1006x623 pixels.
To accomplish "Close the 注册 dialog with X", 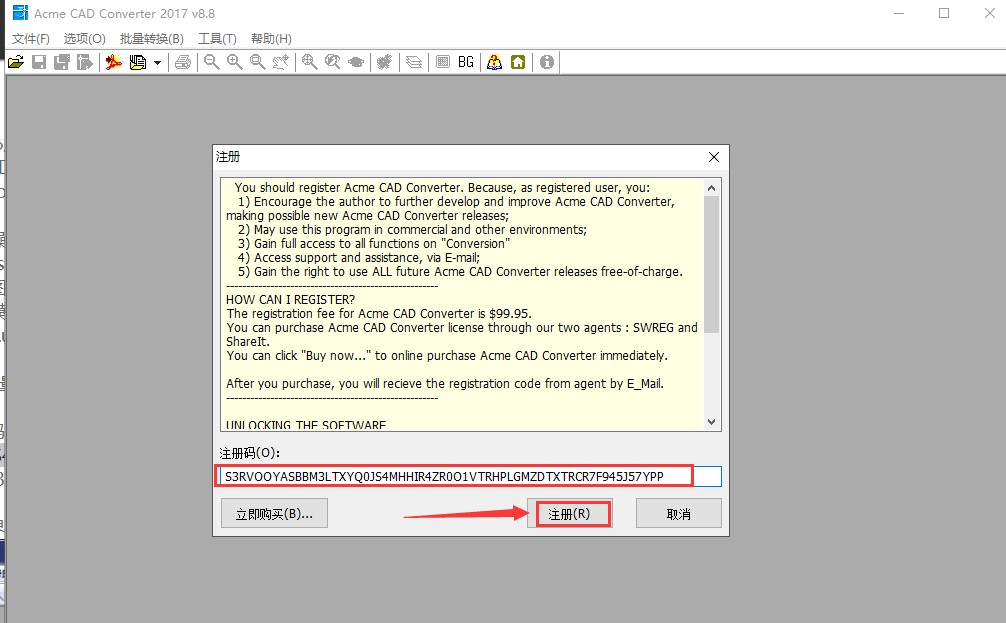I will point(714,157).
